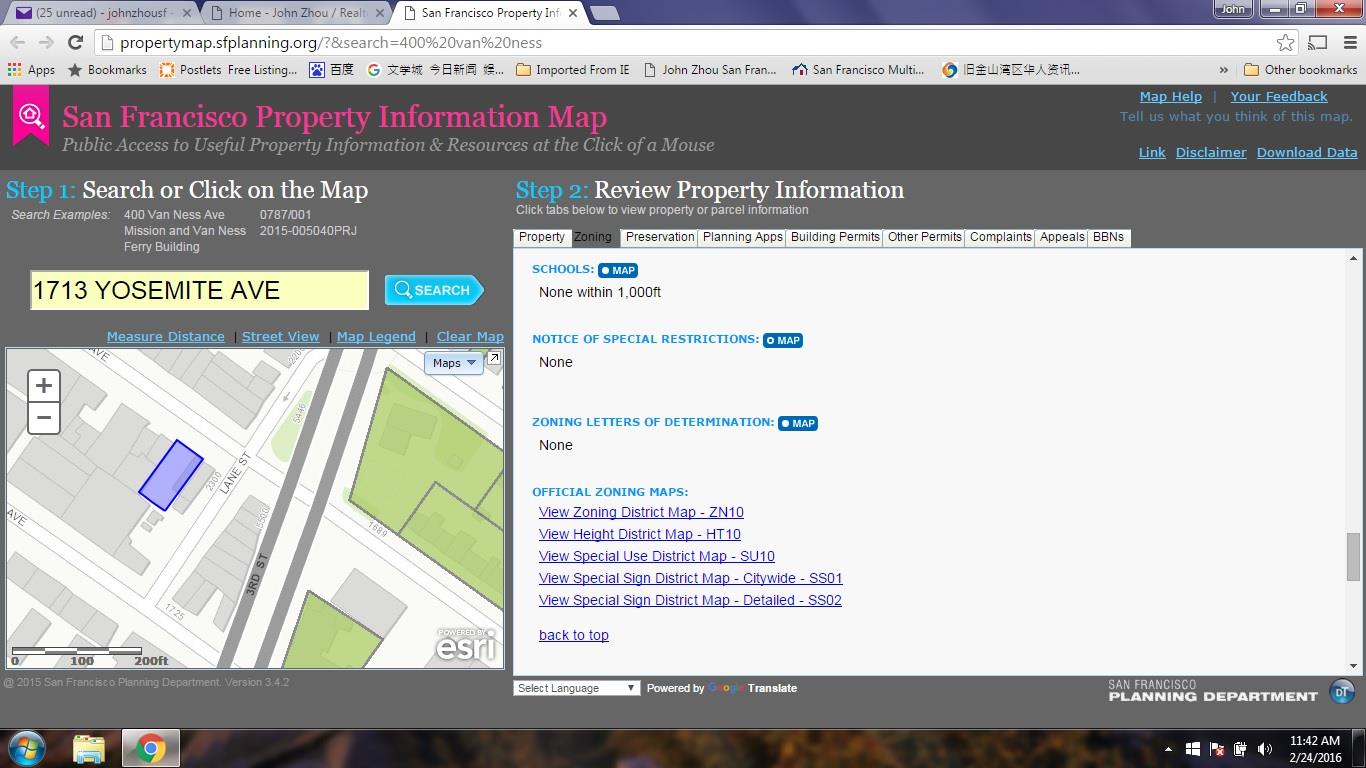Switch to the Building Permits tab
The width and height of the screenshot is (1366, 768).
coord(835,237)
